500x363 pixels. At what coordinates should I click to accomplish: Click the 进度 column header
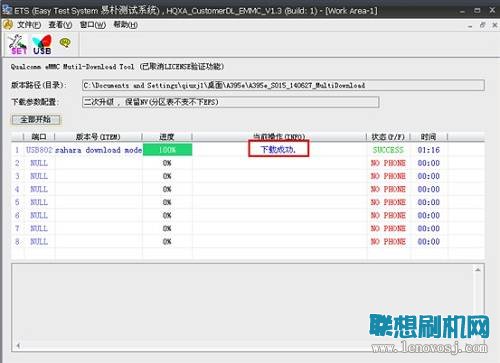[x=167, y=137]
